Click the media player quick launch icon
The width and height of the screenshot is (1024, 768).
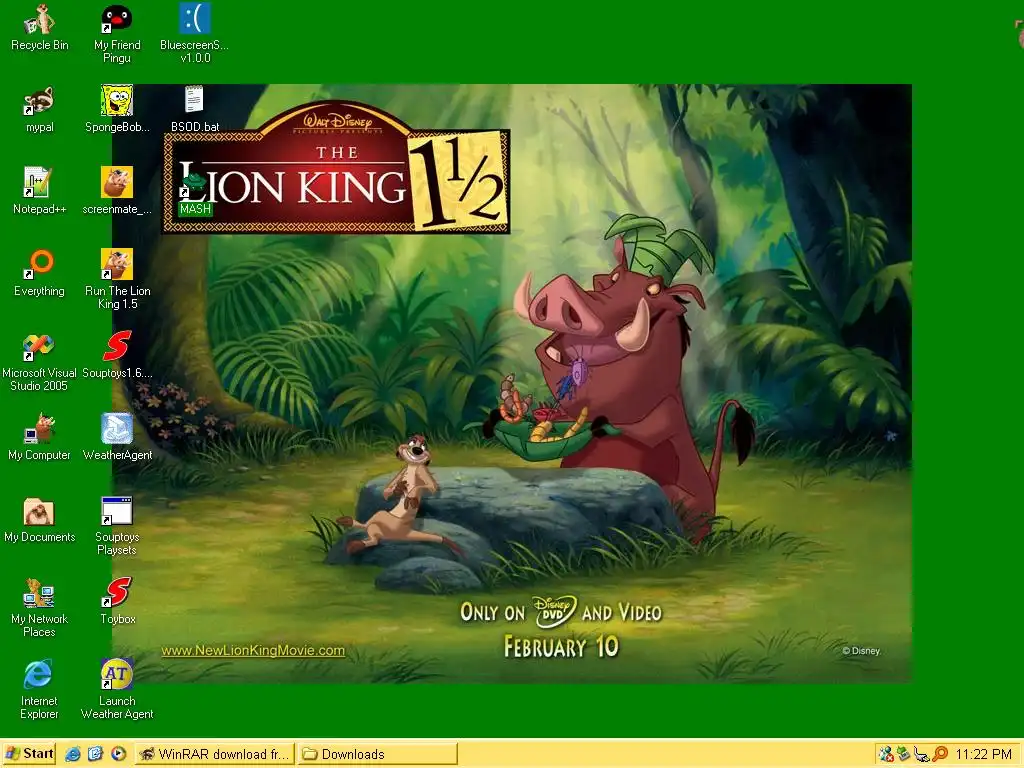pos(118,754)
